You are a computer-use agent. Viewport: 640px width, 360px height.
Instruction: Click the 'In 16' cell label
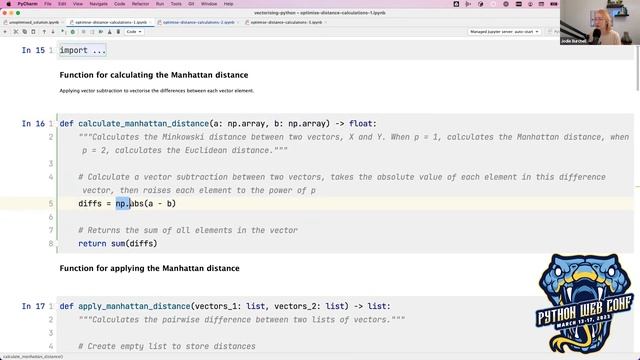click(33, 124)
